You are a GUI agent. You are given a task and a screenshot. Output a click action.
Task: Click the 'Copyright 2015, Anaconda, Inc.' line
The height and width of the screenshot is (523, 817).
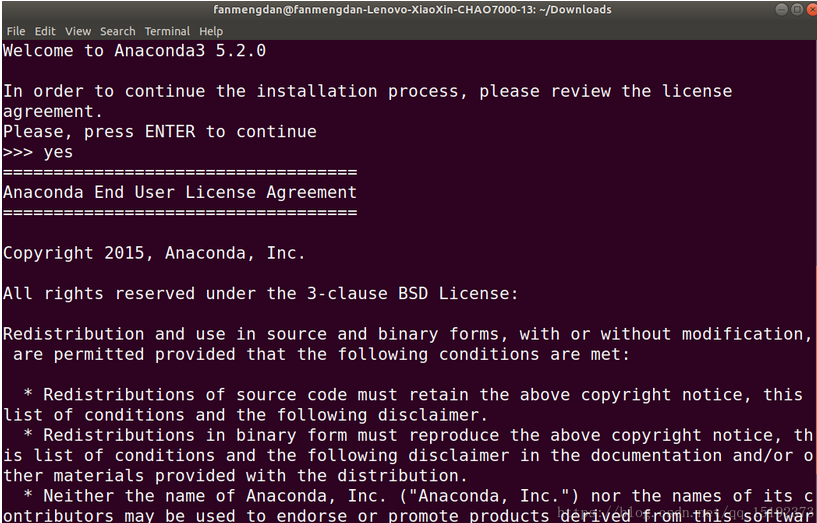coord(154,253)
